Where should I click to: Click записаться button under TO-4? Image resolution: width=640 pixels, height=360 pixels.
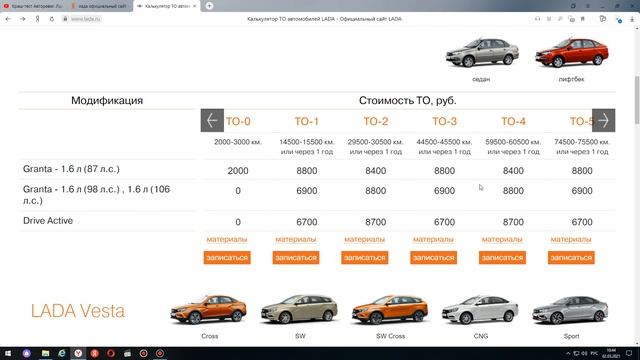pyautogui.click(x=502, y=258)
